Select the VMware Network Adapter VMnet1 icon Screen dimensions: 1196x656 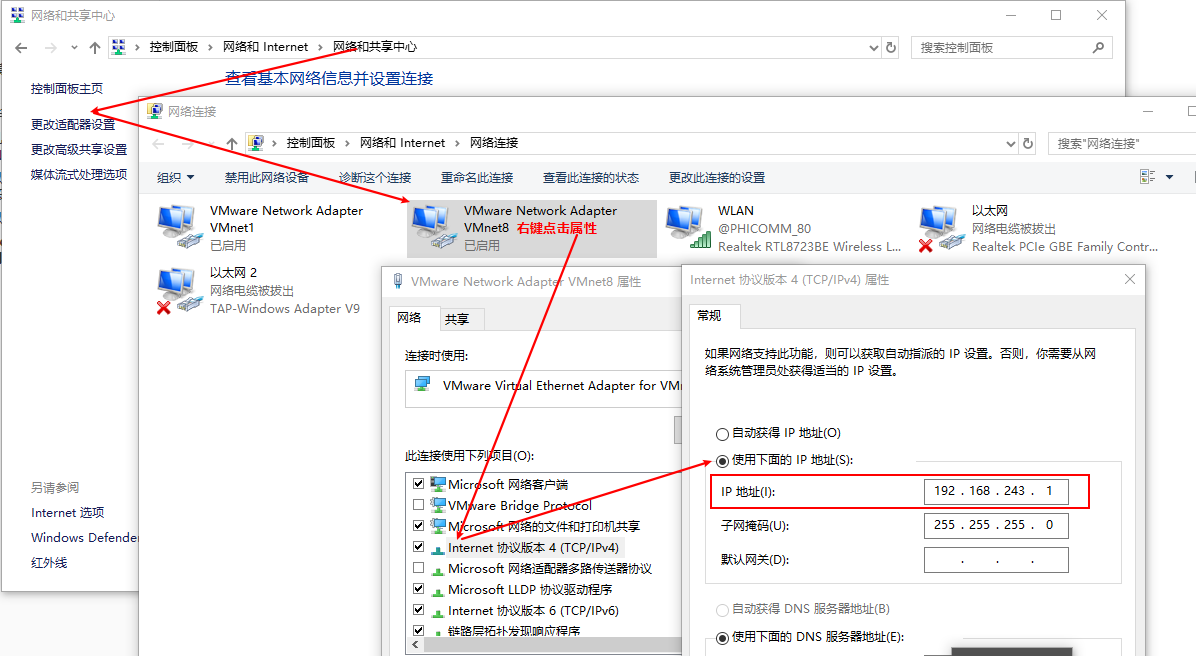180,227
